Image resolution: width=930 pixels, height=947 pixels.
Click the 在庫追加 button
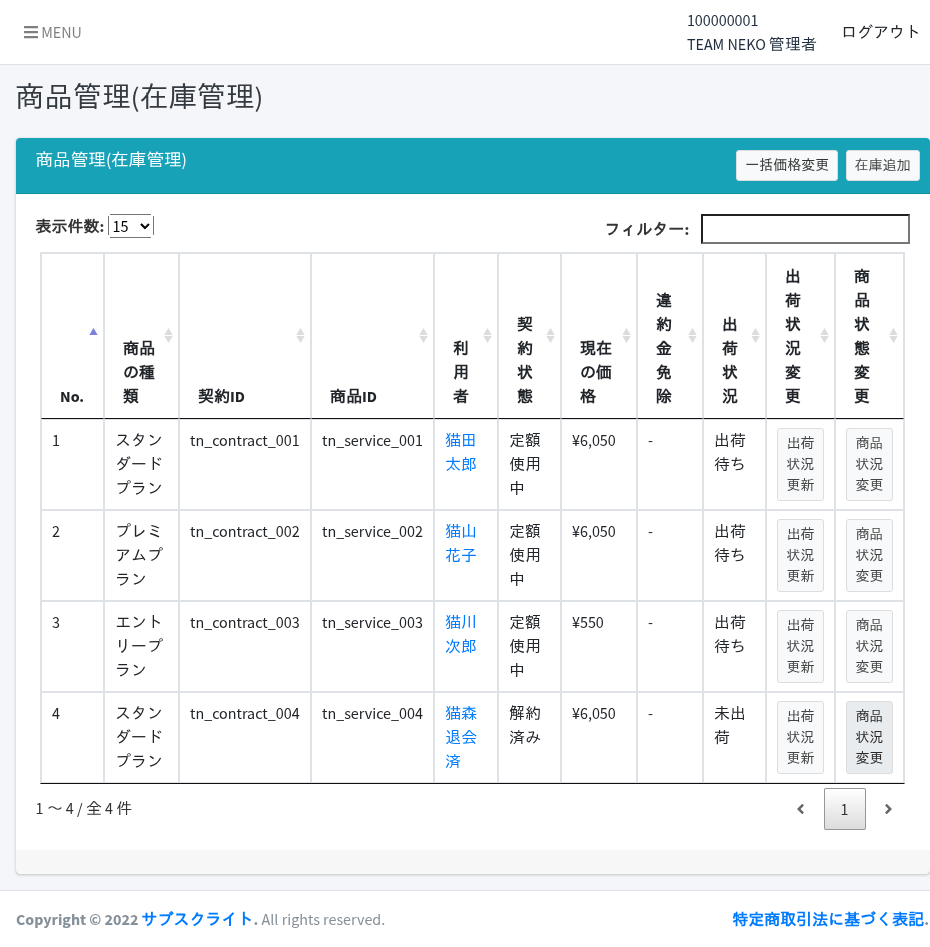pos(883,165)
